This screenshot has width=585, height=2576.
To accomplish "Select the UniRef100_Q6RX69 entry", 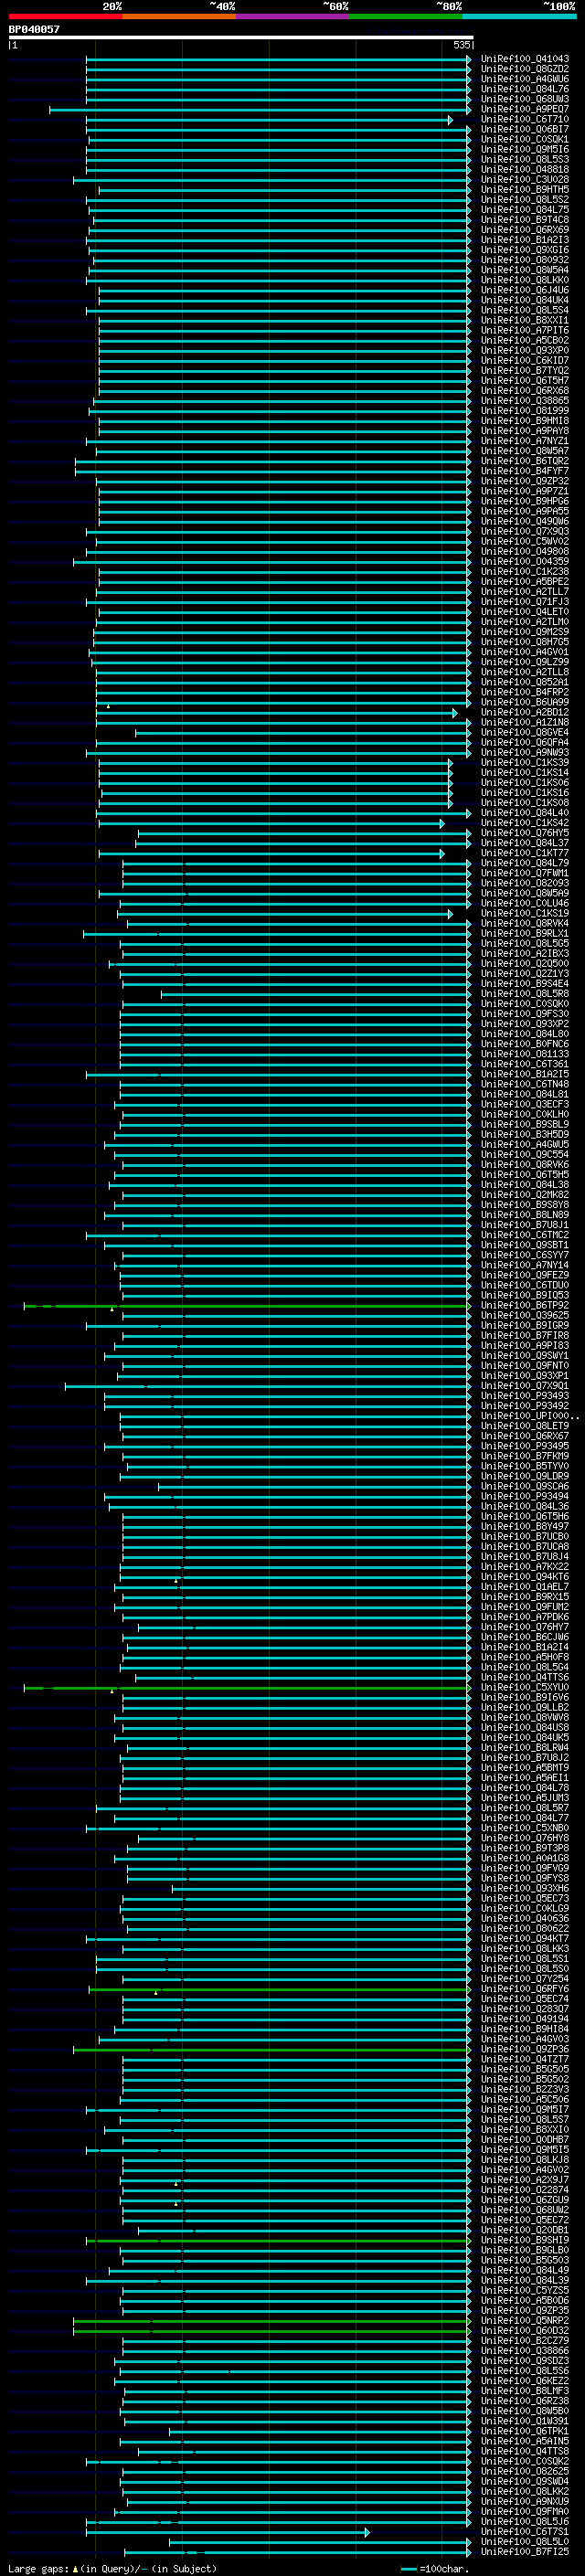I will pos(525,230).
